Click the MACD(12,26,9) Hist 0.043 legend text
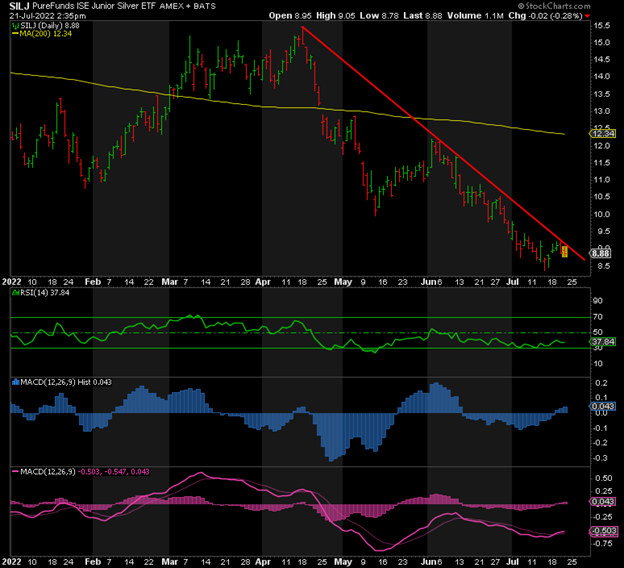The width and height of the screenshot is (624, 568). tap(66, 382)
